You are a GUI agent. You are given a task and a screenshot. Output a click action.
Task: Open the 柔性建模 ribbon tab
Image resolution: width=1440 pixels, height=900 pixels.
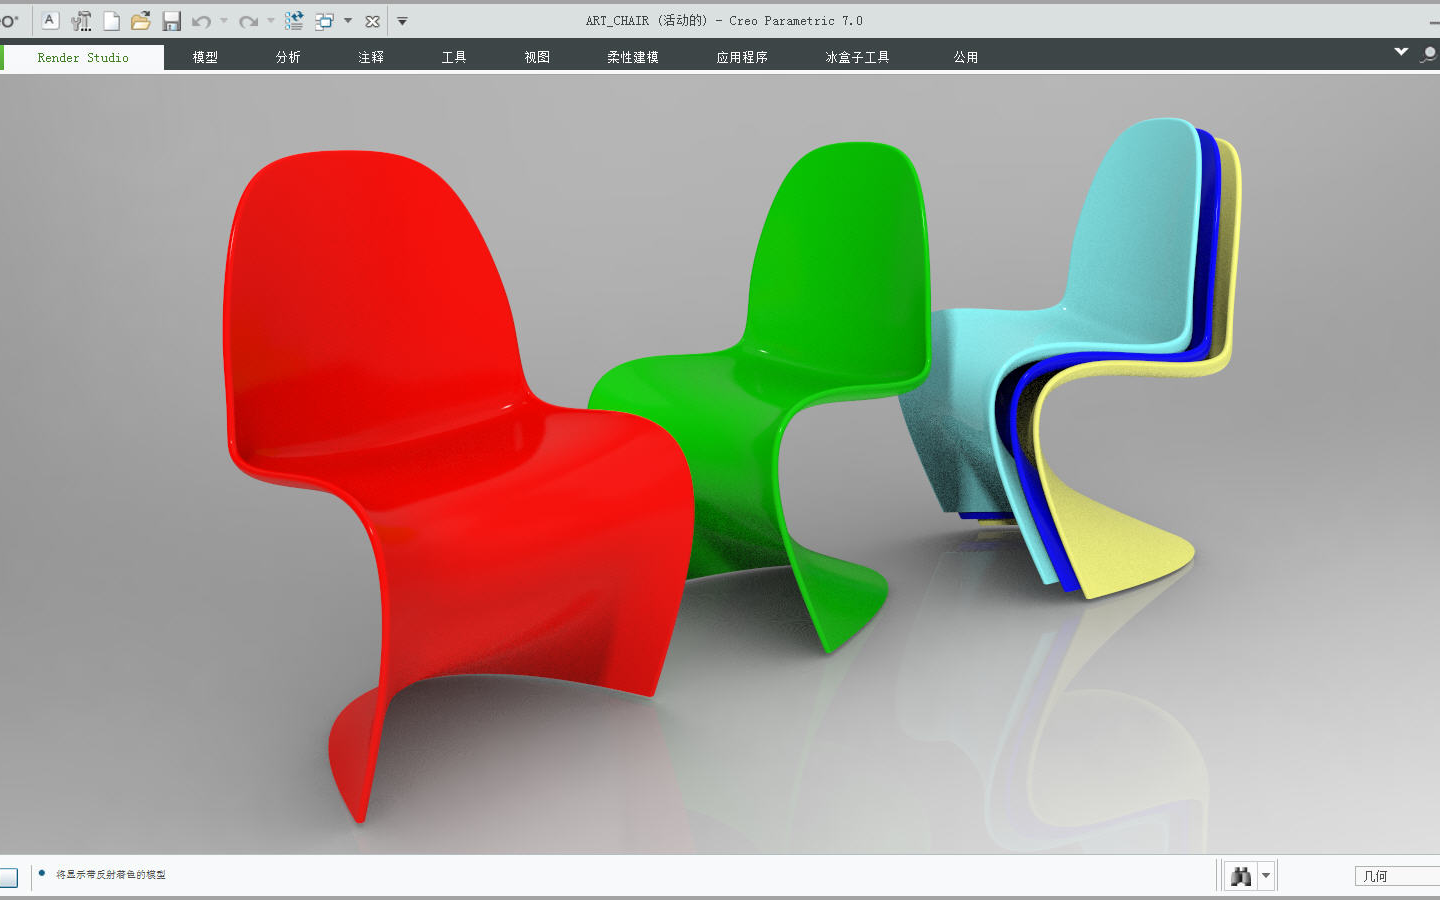pos(633,58)
